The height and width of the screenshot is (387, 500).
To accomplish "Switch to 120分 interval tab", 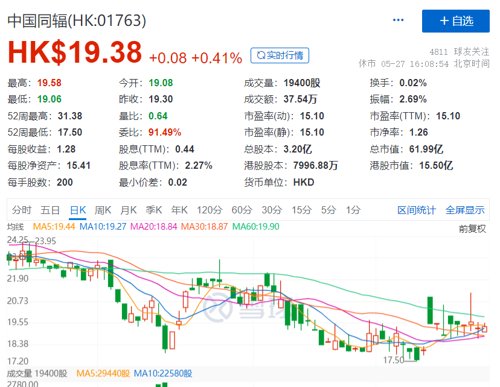I will (209, 210).
